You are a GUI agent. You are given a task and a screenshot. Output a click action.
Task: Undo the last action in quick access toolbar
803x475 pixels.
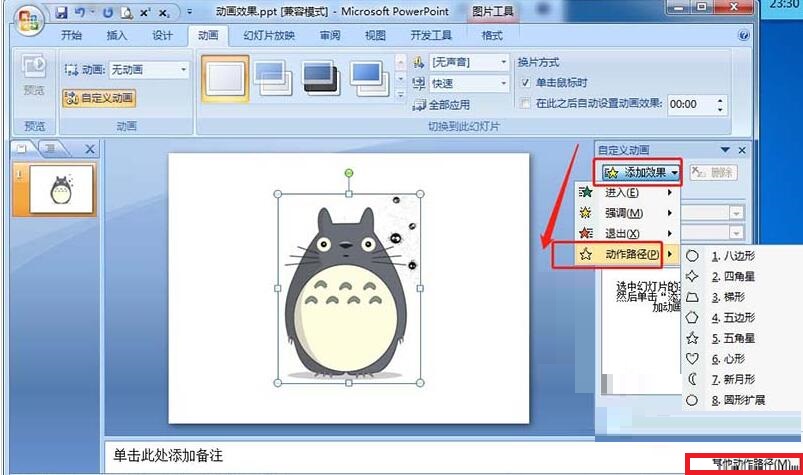[x=80, y=12]
